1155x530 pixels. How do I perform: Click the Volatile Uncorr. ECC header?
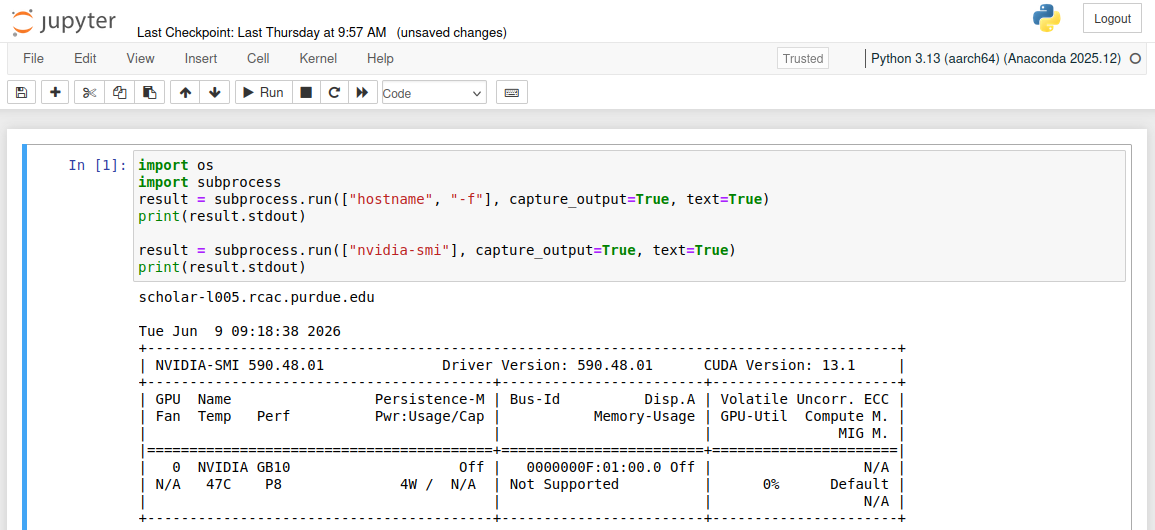tap(804, 399)
